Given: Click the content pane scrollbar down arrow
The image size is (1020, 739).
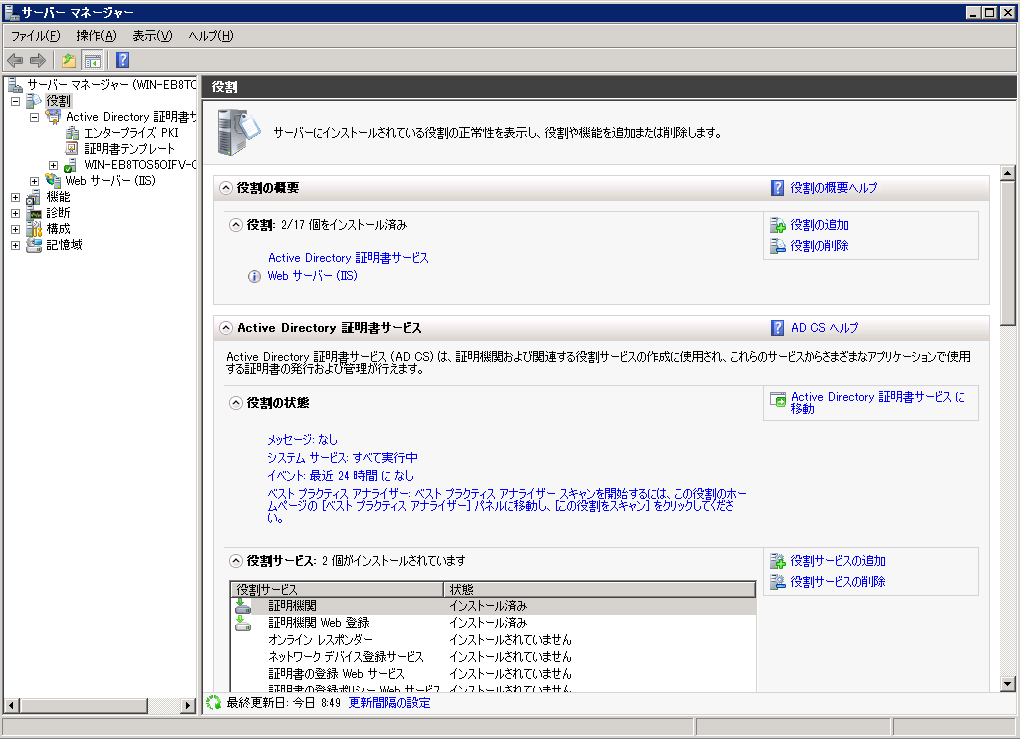Looking at the screenshot, I should [1008, 684].
